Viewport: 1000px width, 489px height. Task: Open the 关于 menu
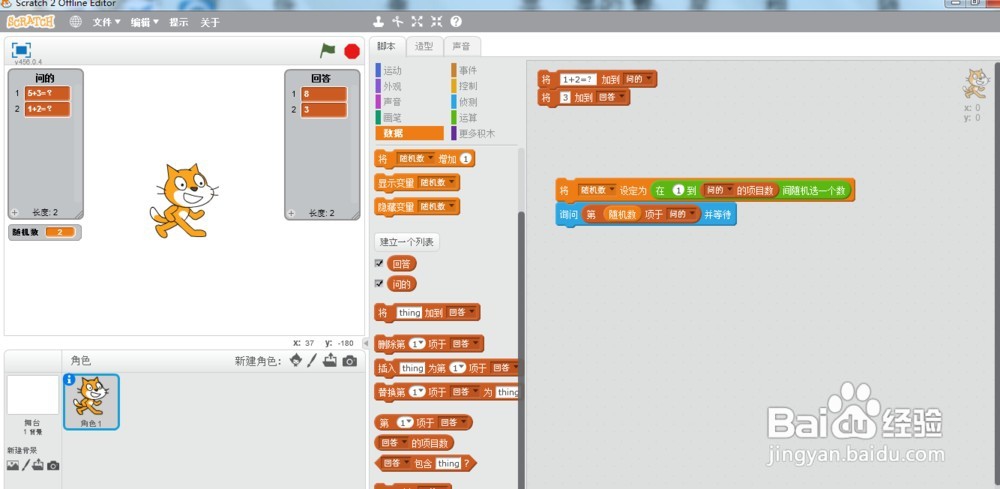click(210, 22)
